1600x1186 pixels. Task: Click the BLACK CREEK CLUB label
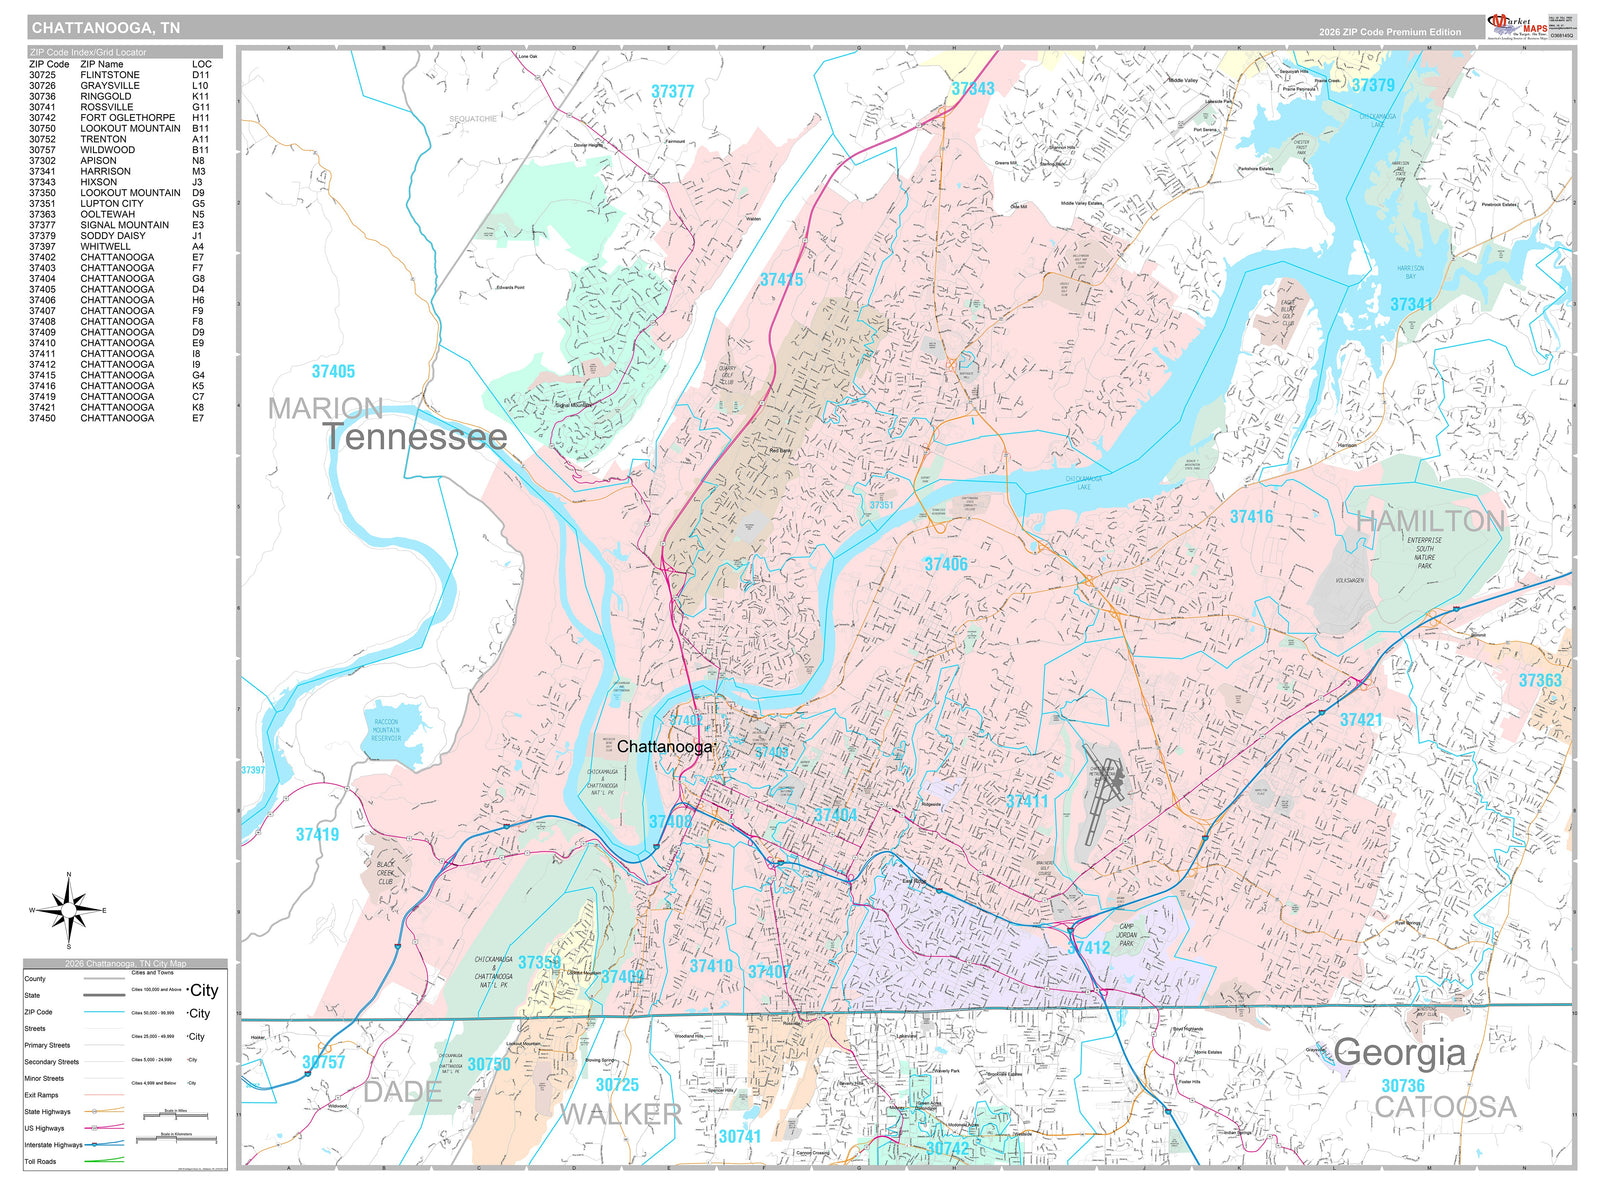tap(385, 873)
